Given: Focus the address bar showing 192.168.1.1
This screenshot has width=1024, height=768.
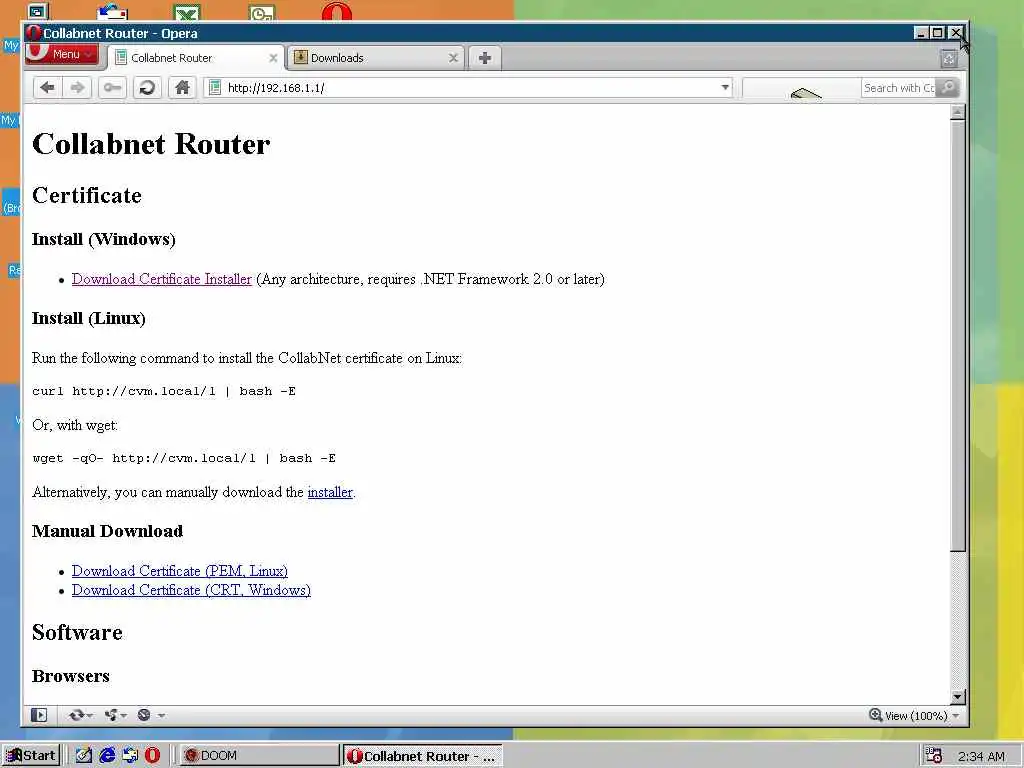Looking at the screenshot, I should [x=467, y=88].
